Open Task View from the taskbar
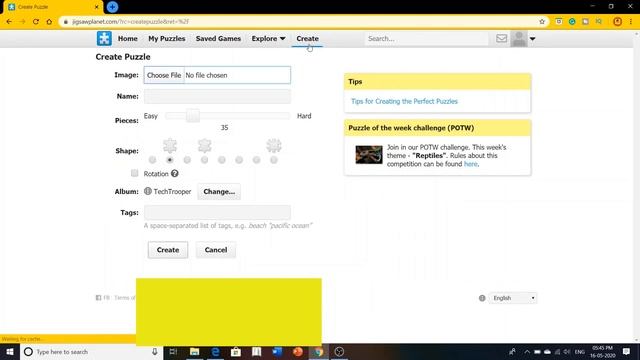 [173, 352]
